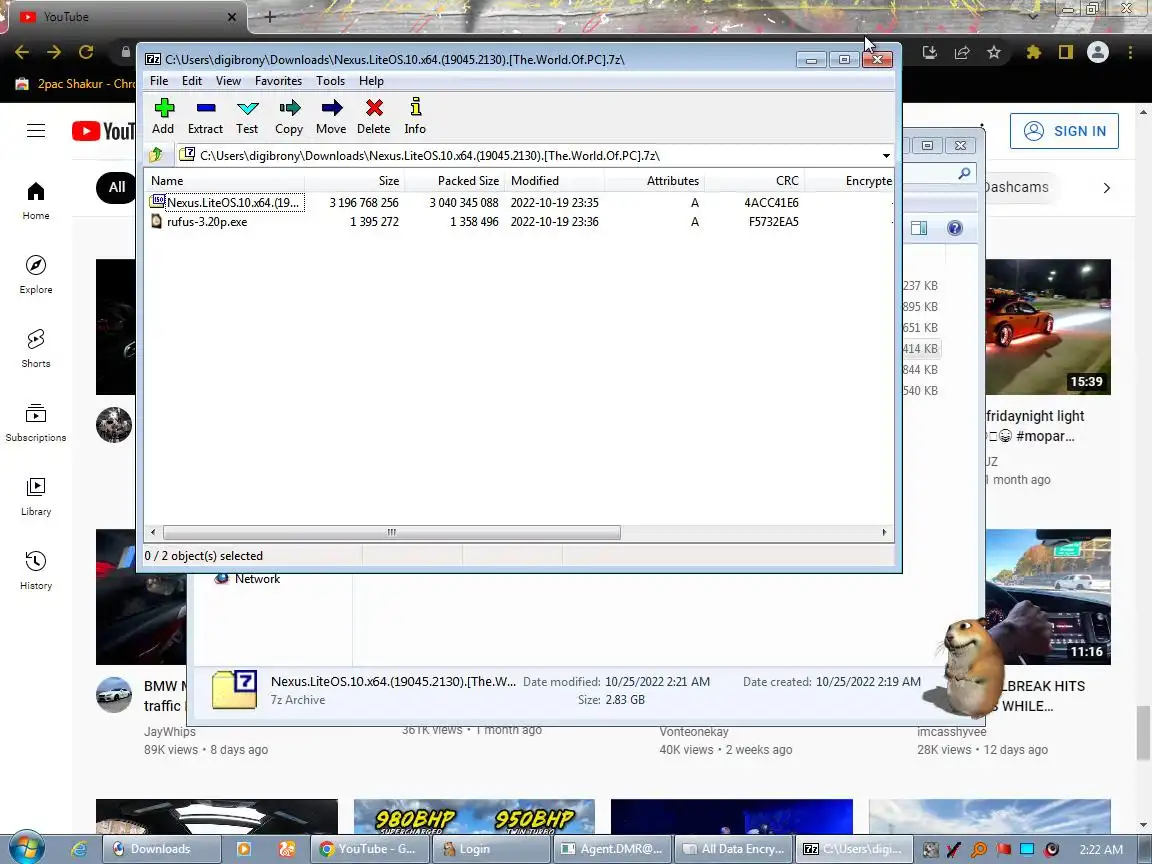Sort 7-Zip list by Name column

(225, 181)
